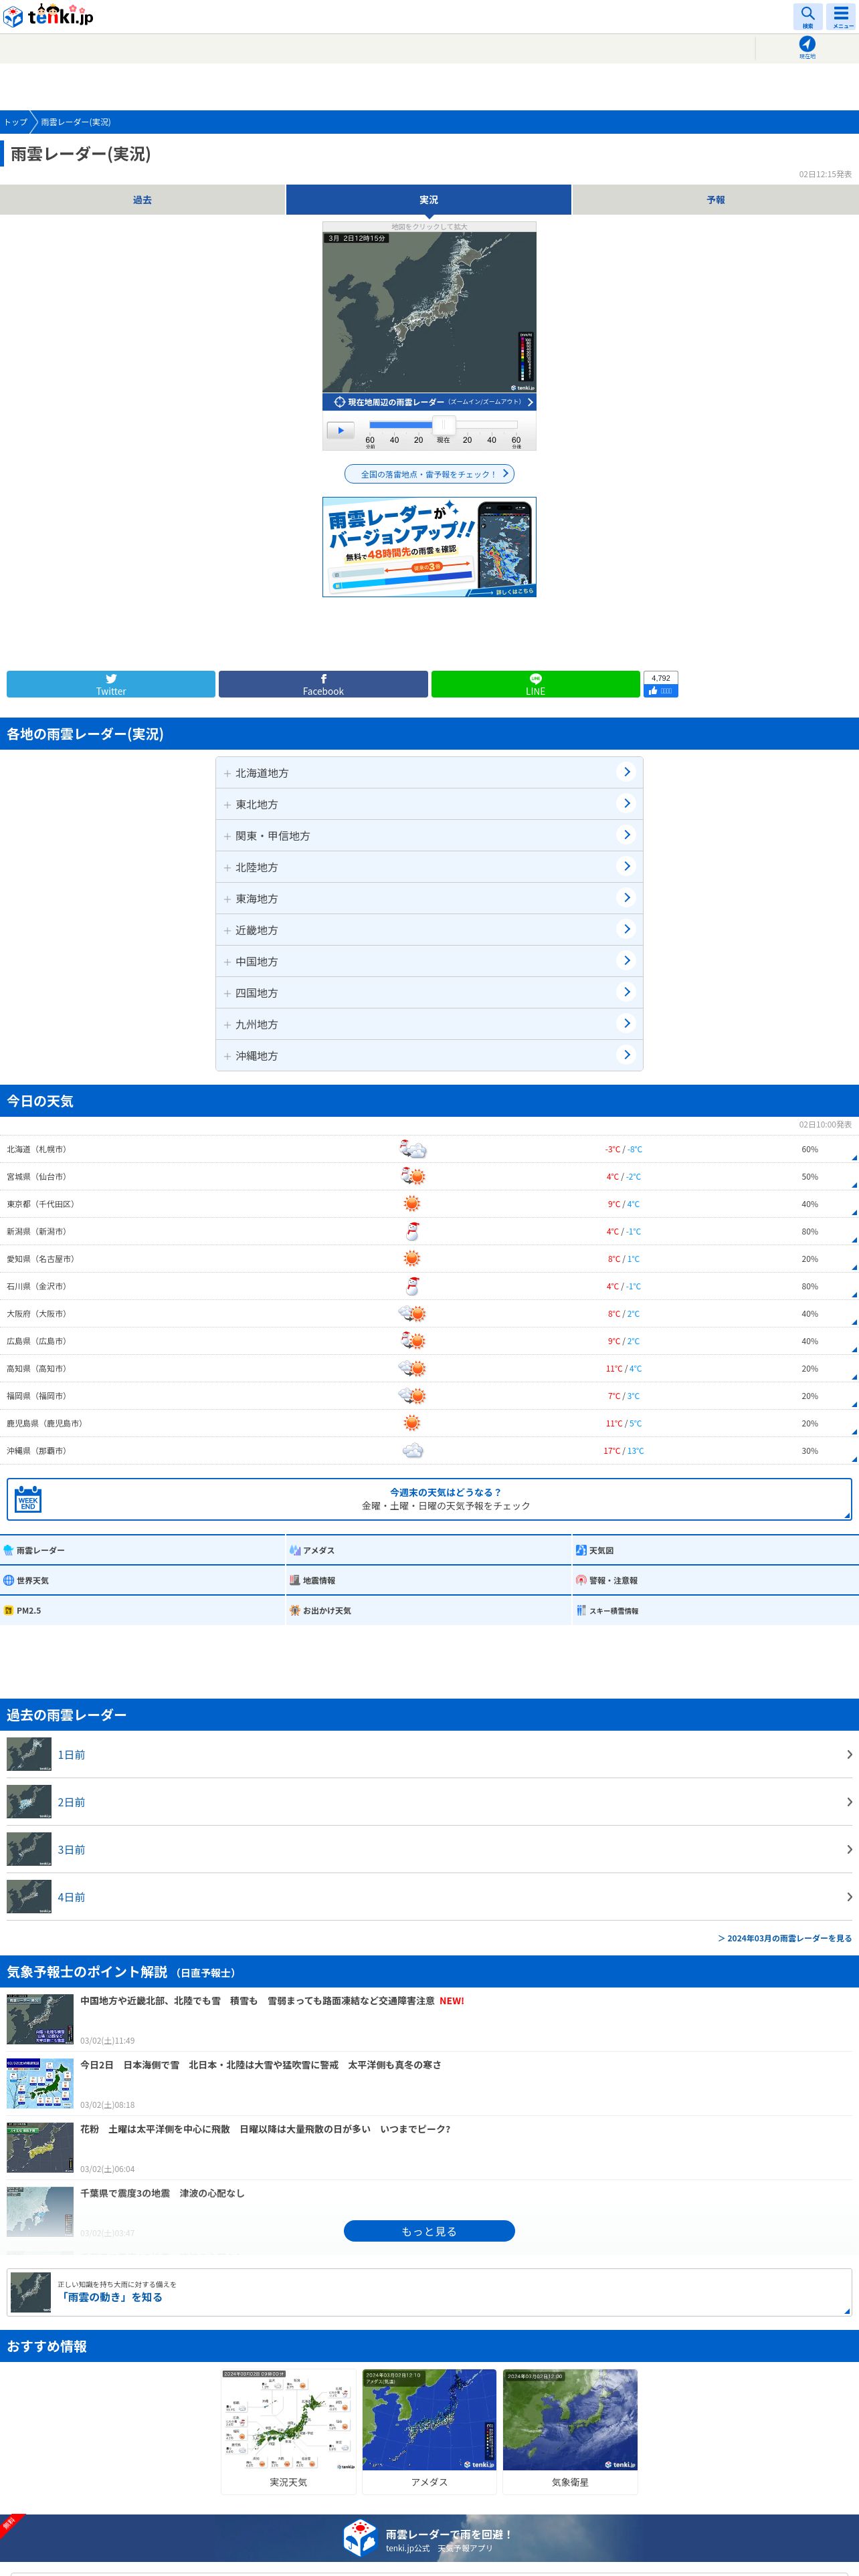Click the もっと見る button
This screenshot has height=2576, width=859.
click(429, 2231)
